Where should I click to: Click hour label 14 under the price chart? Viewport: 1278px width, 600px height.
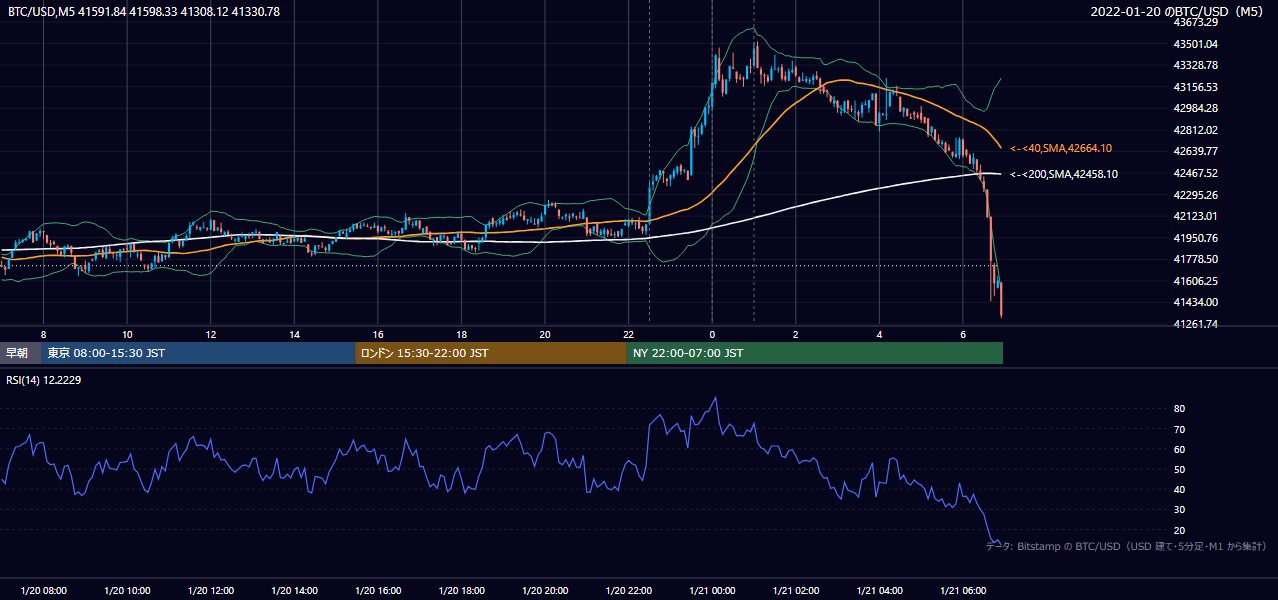(294, 333)
